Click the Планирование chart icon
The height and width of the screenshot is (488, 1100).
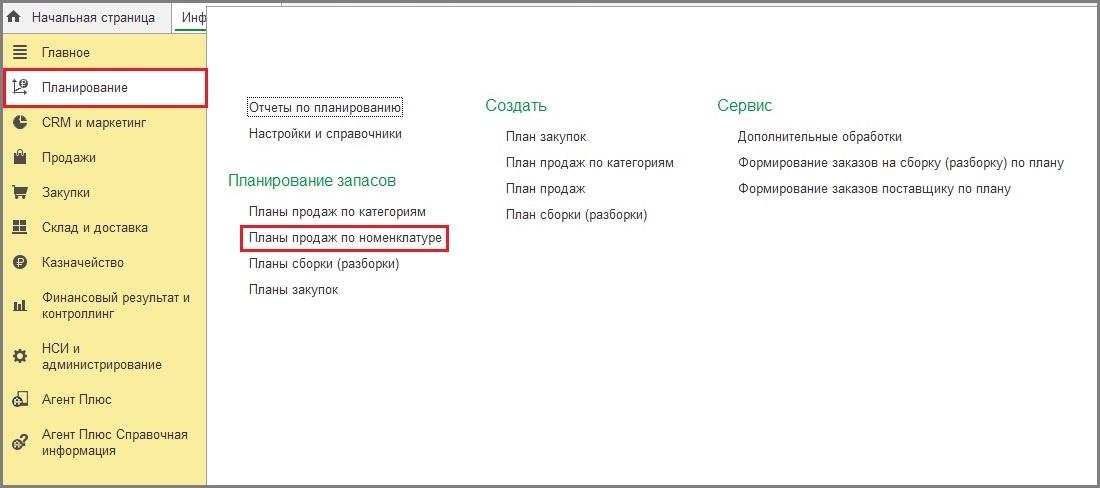tap(20, 88)
